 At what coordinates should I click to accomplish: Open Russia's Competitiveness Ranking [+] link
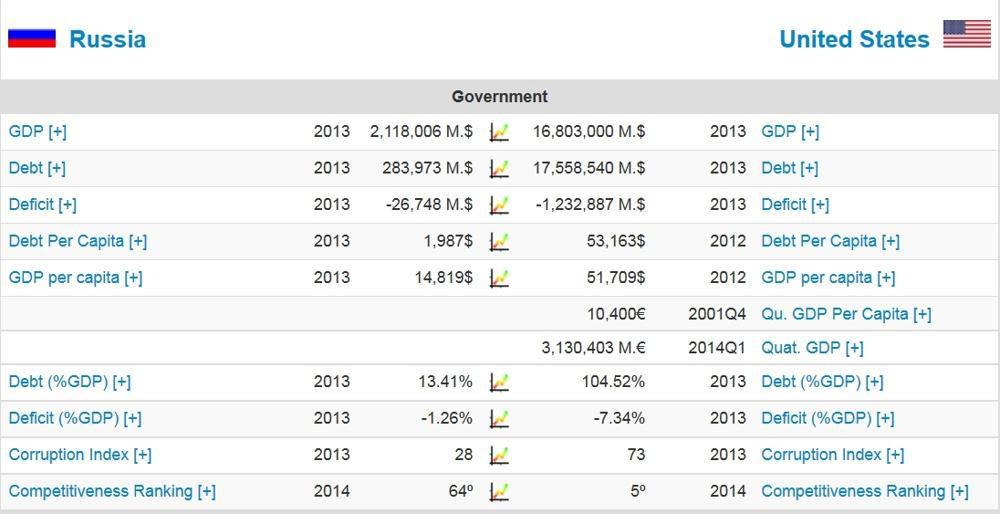pos(112,491)
